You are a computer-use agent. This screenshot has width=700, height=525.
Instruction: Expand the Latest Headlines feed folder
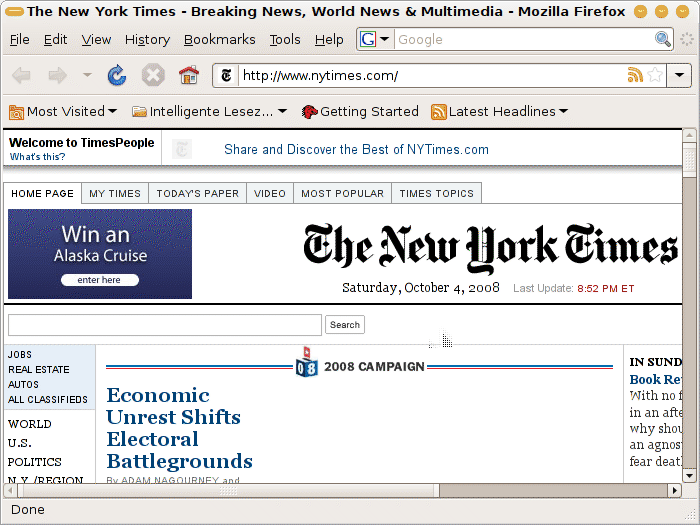pyautogui.click(x=499, y=111)
